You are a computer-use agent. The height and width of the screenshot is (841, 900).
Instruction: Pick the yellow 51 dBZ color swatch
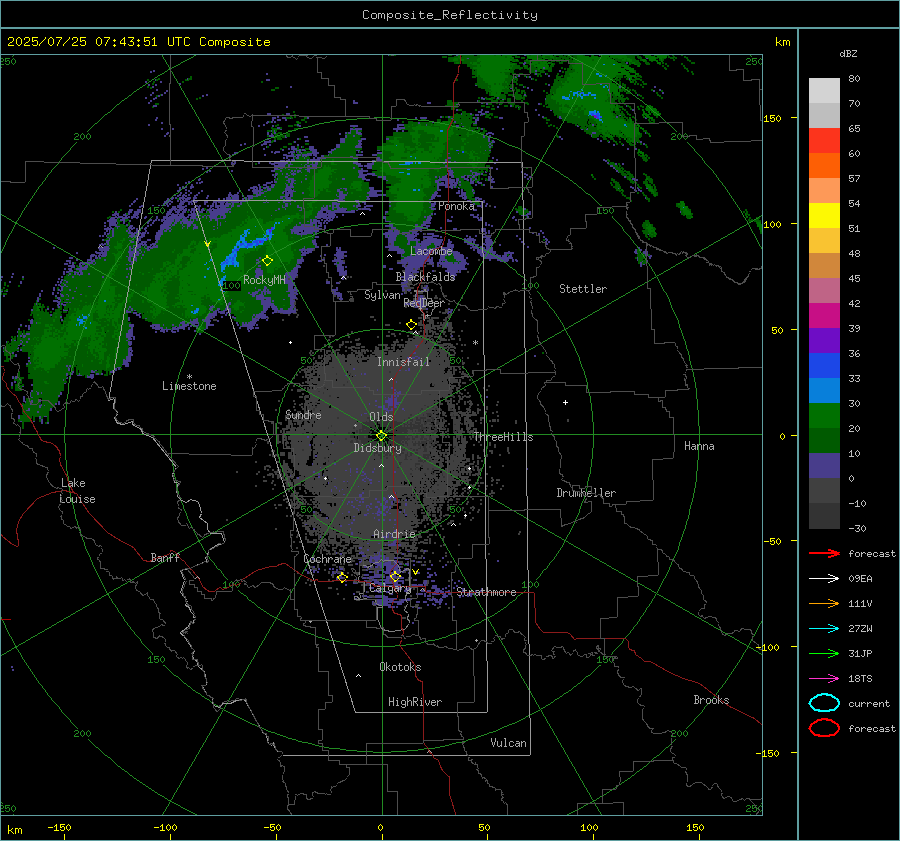click(x=824, y=215)
